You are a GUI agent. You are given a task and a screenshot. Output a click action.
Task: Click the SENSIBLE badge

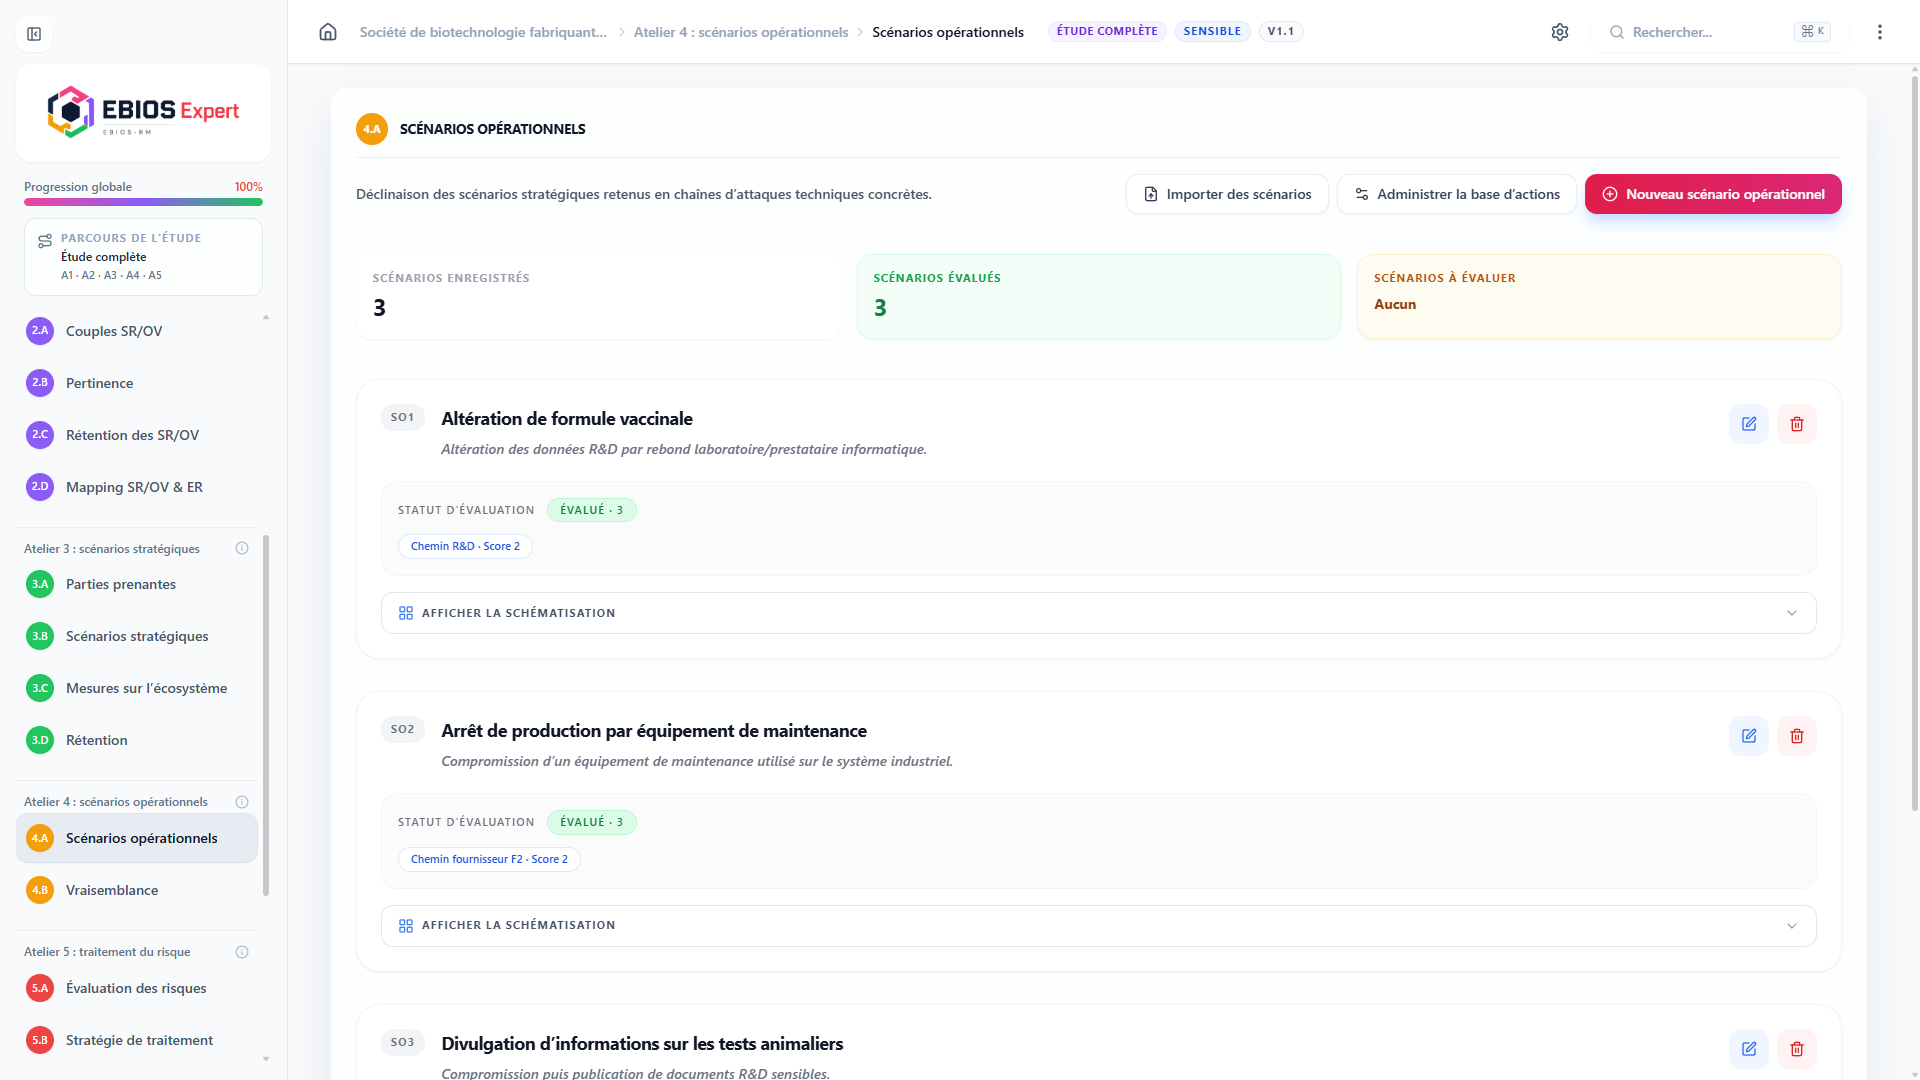[1212, 31]
